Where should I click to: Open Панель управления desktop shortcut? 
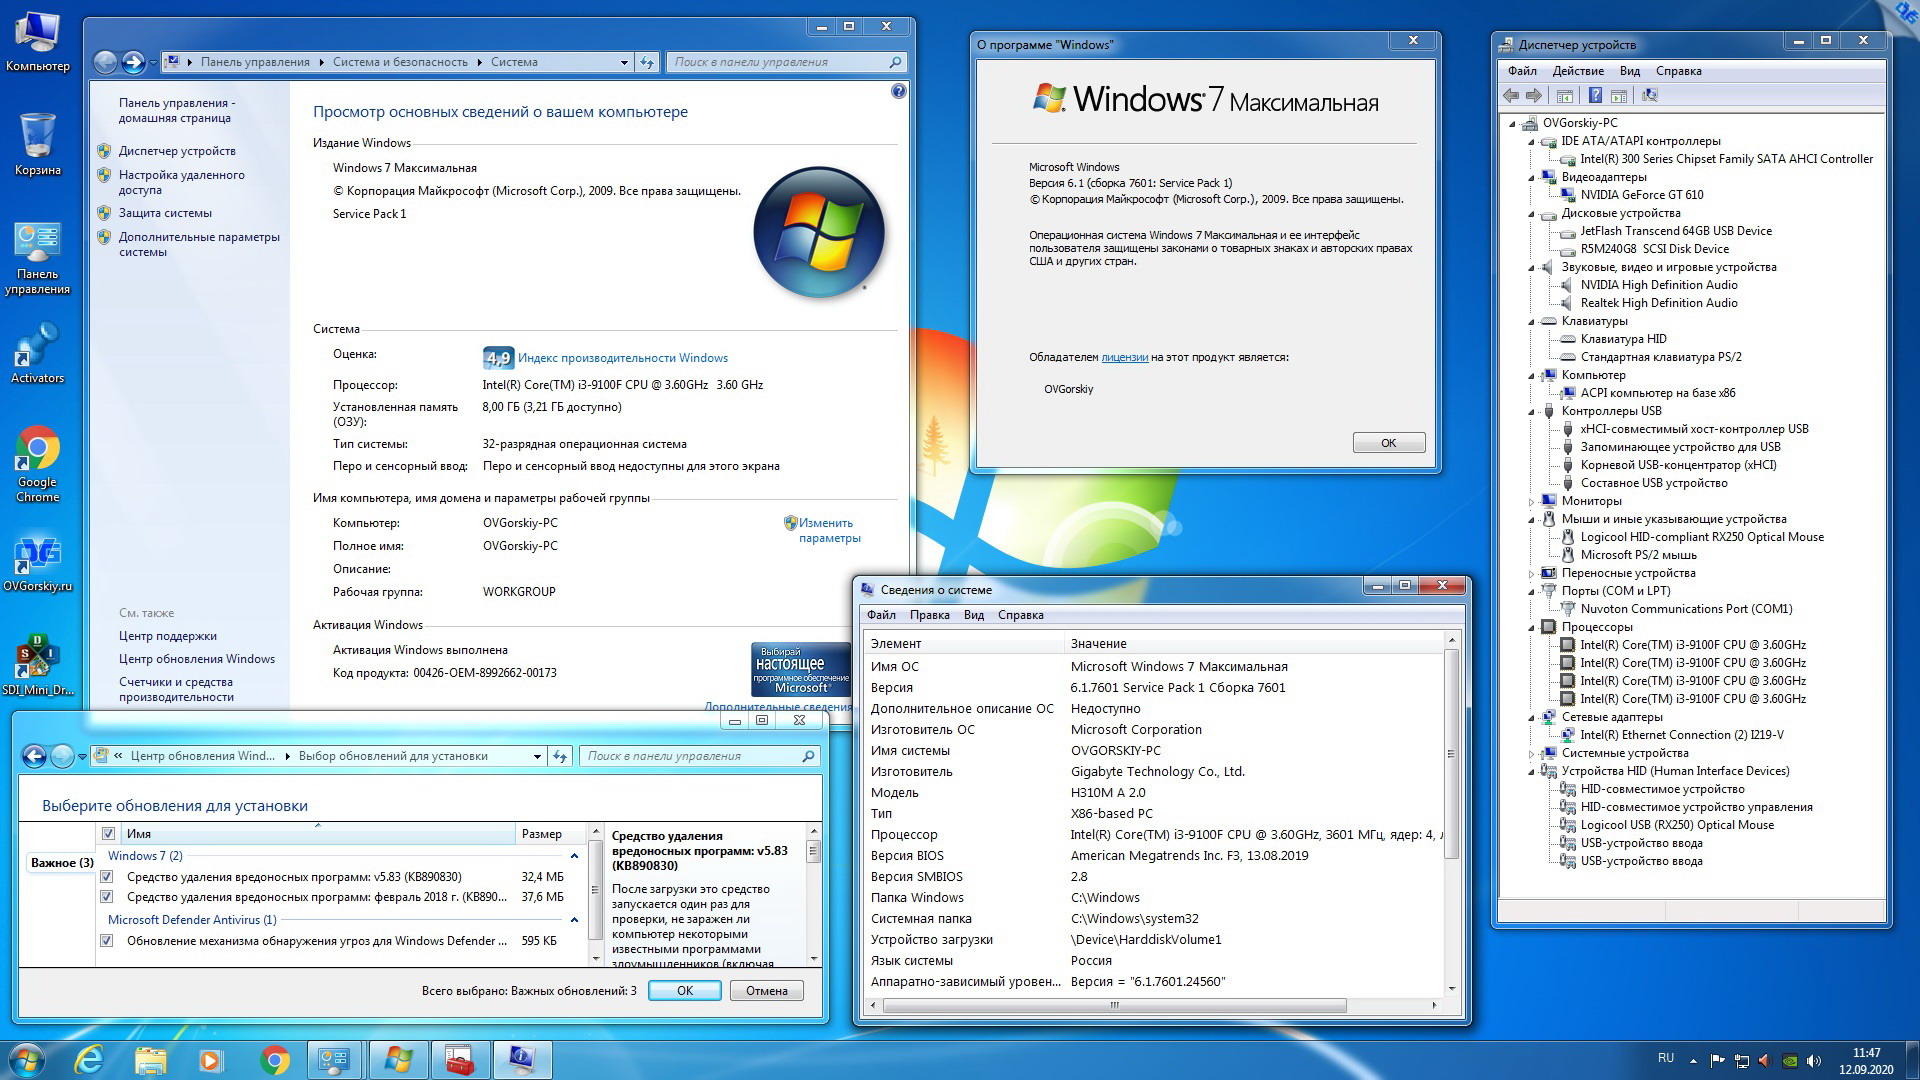tap(38, 259)
